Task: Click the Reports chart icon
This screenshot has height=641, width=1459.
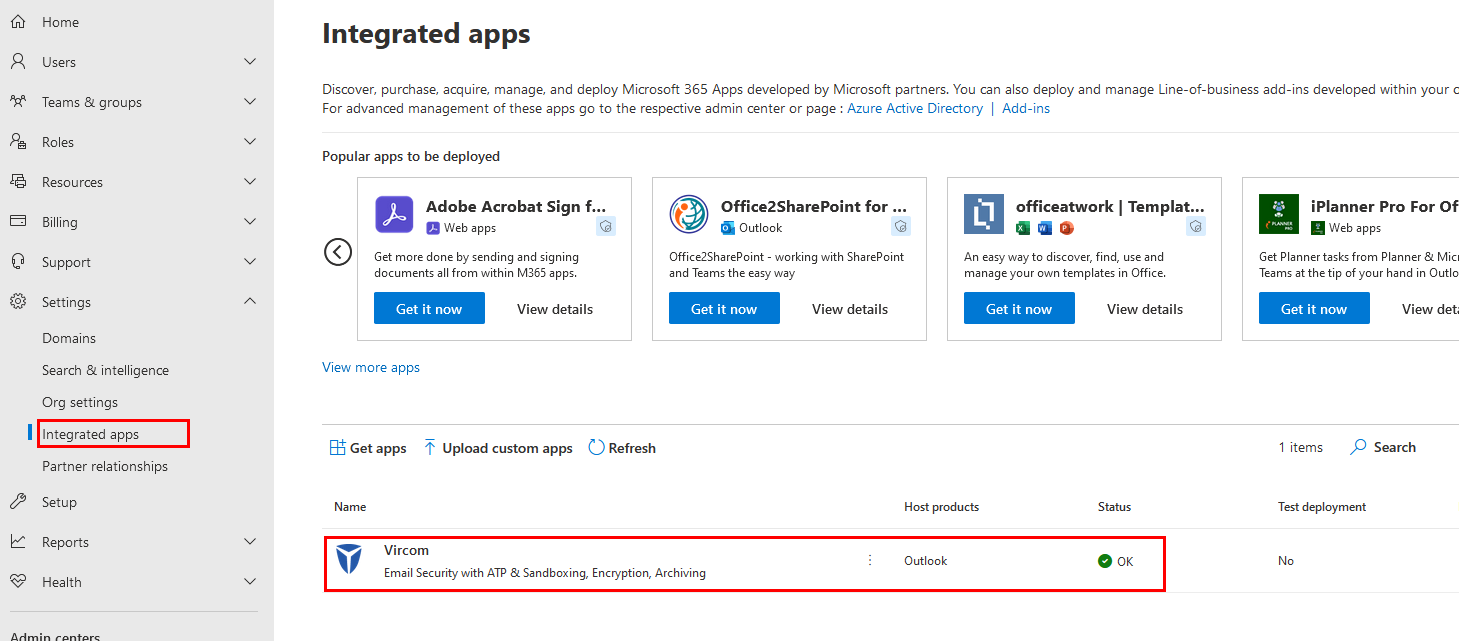Action: (18, 542)
